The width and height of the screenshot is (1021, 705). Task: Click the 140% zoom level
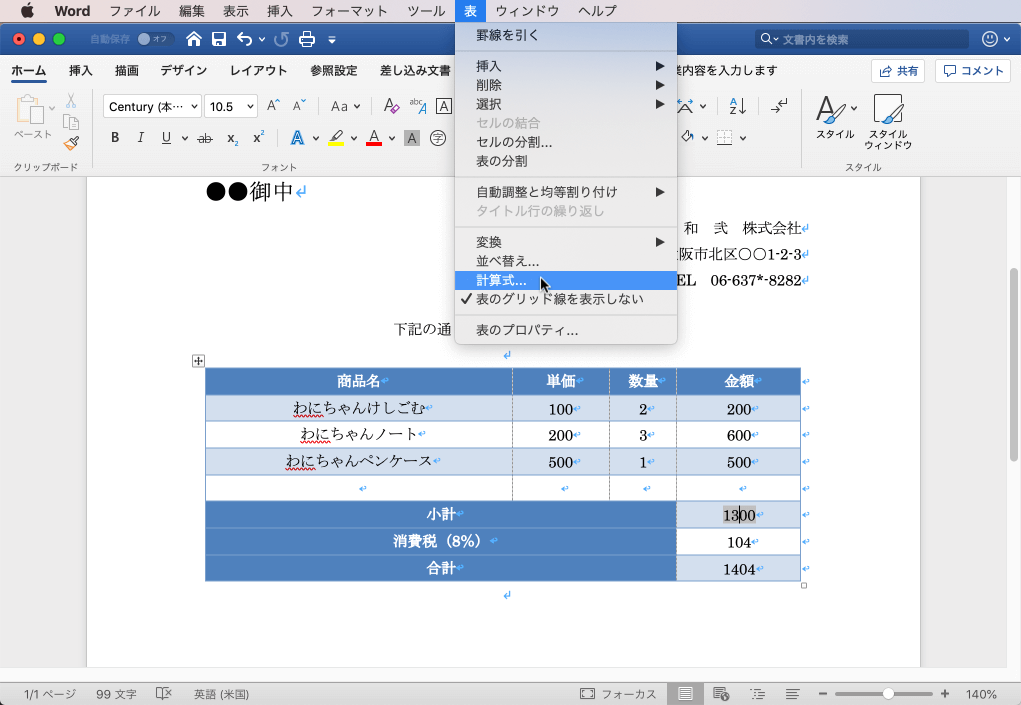(981, 695)
